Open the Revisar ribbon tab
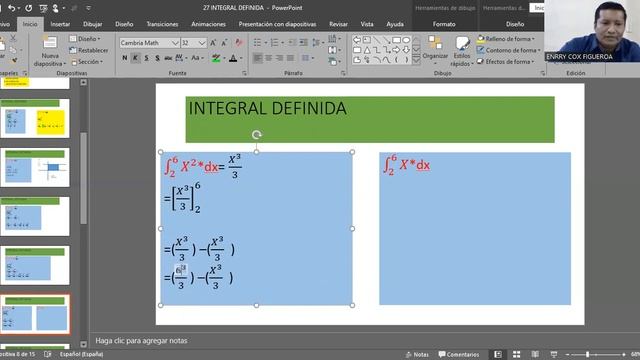The width and height of the screenshot is (640, 360). [x=338, y=24]
